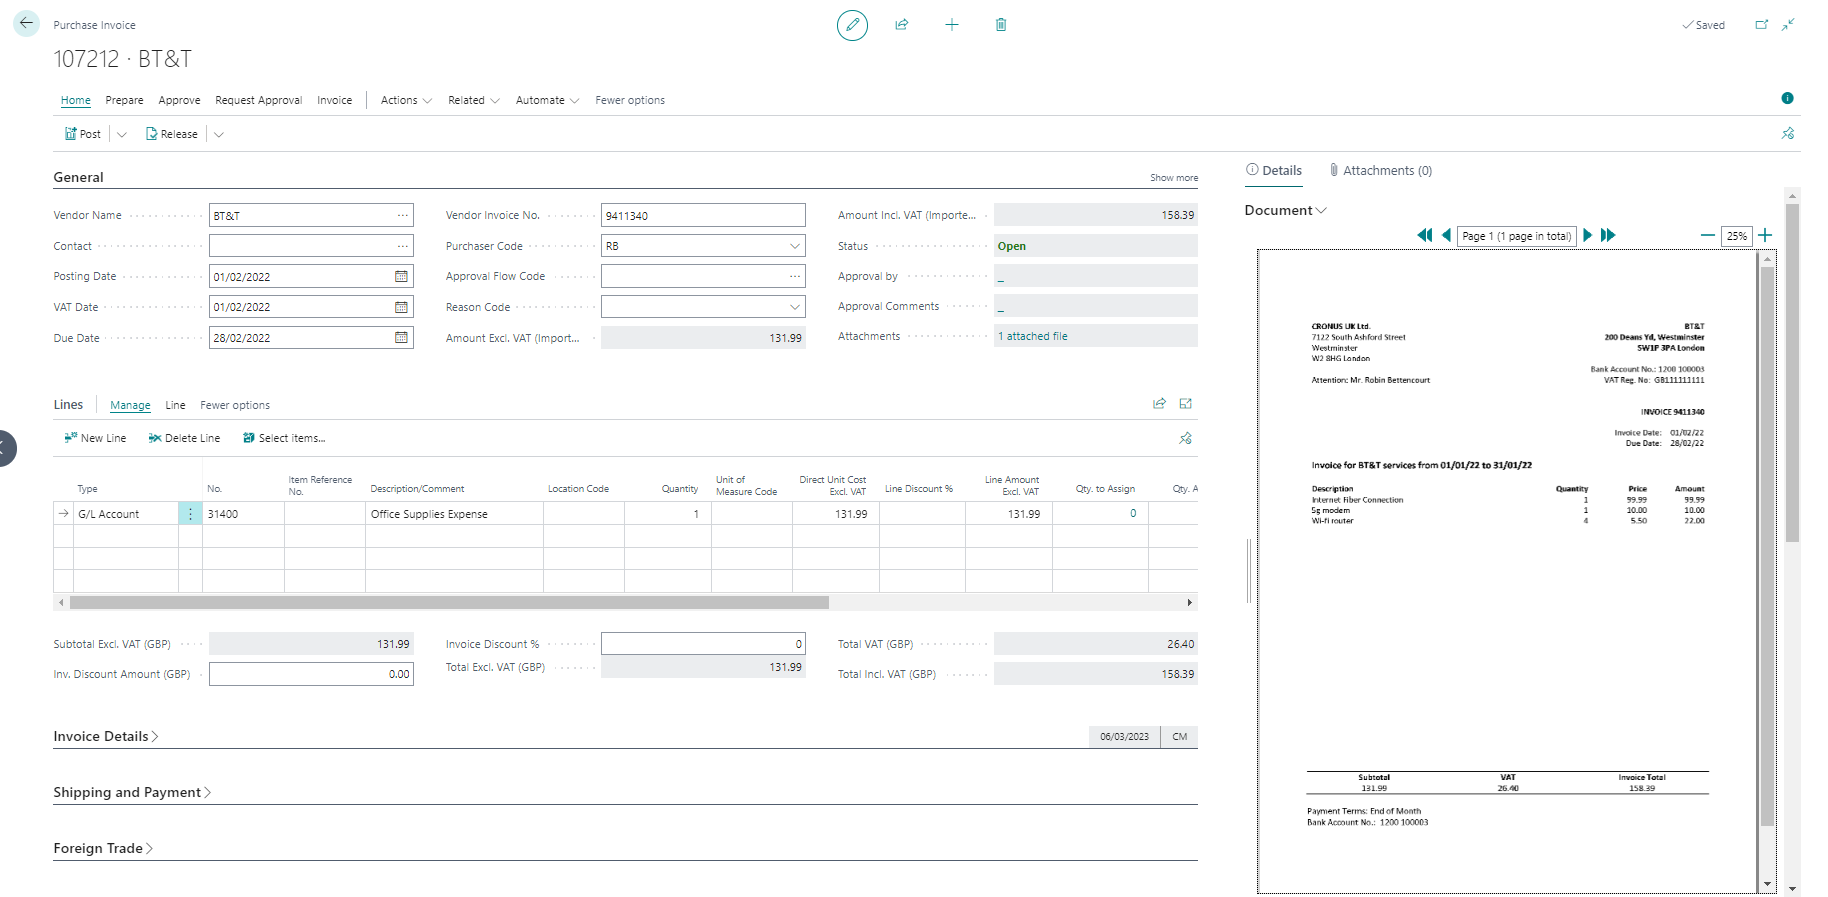Select the Home tab
1828x897 pixels.
(x=76, y=100)
